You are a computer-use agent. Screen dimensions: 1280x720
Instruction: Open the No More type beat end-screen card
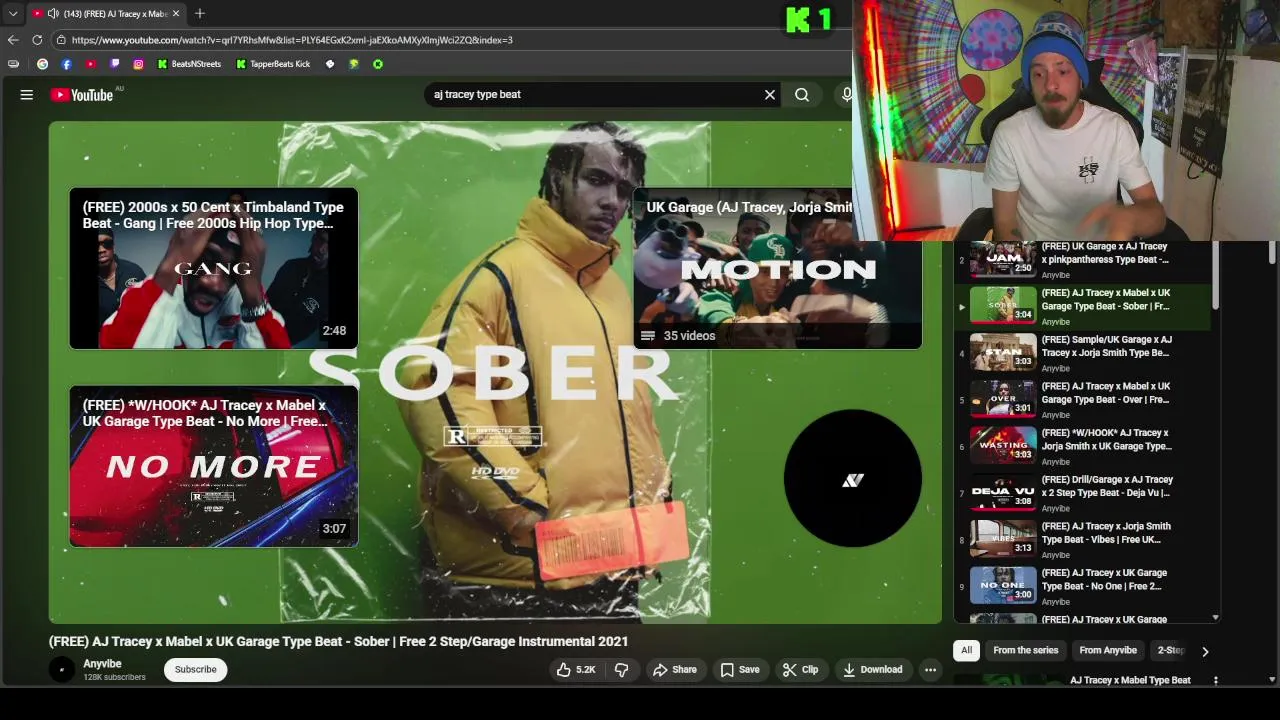coord(214,466)
